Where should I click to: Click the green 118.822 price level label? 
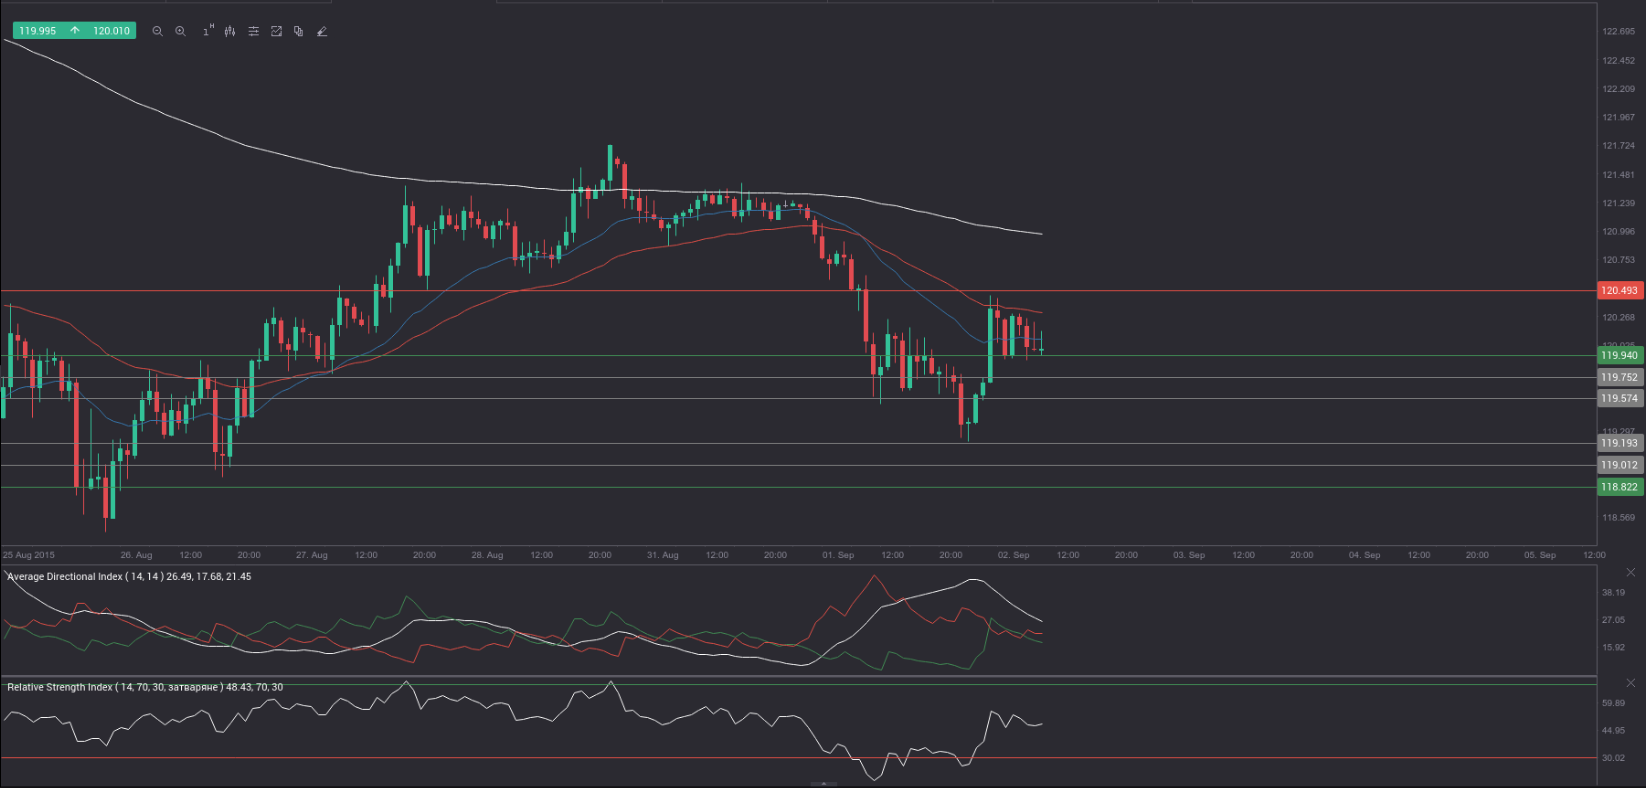coord(1619,487)
